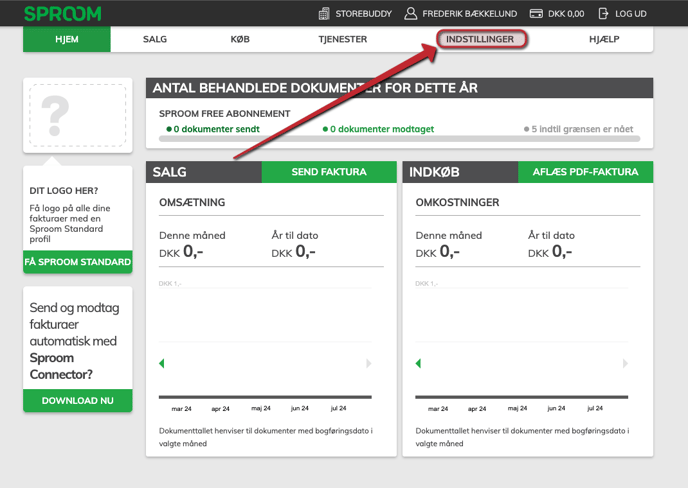688x488 pixels.
Task: Open StoreBuddy calculator icon
Action: 324,14
